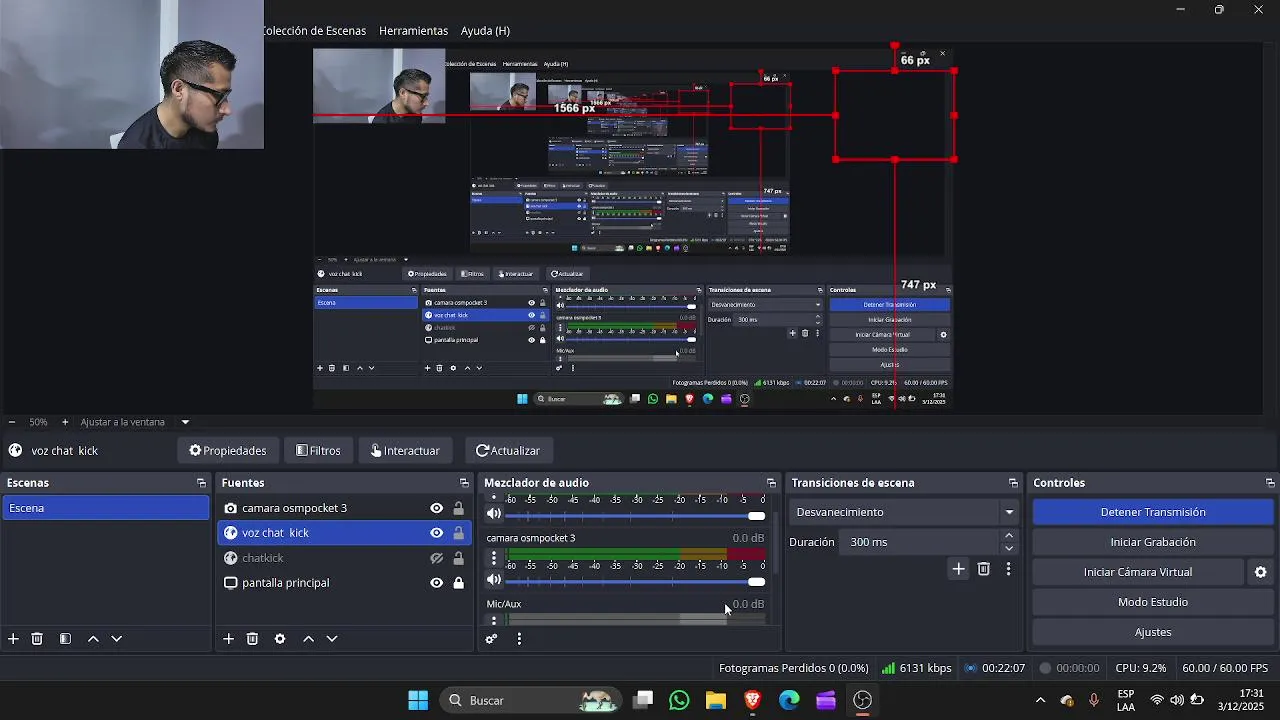
Task: Click Actualizar button
Action: (x=508, y=451)
